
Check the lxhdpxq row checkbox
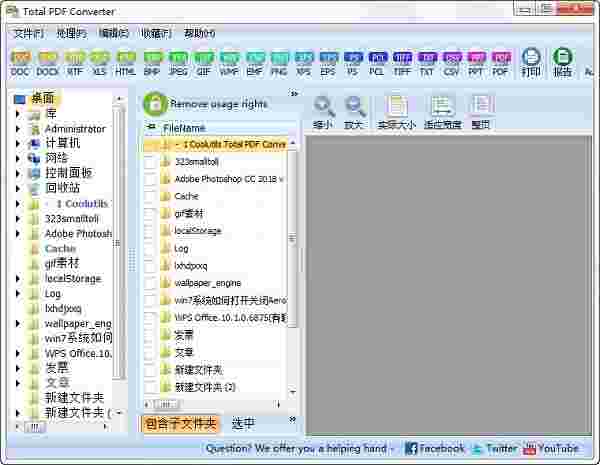pyautogui.click(x=150, y=266)
